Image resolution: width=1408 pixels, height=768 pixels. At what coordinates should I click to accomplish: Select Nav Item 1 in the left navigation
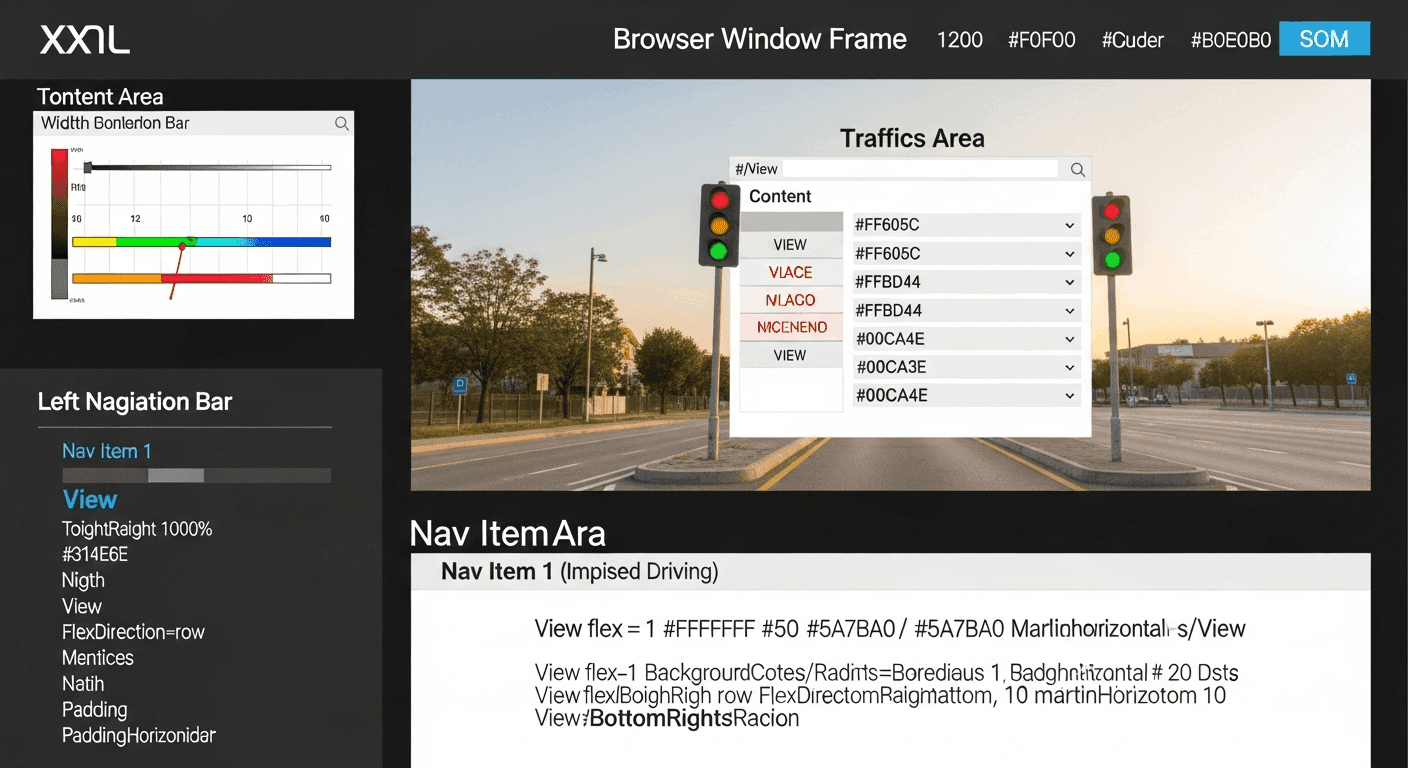coord(107,451)
